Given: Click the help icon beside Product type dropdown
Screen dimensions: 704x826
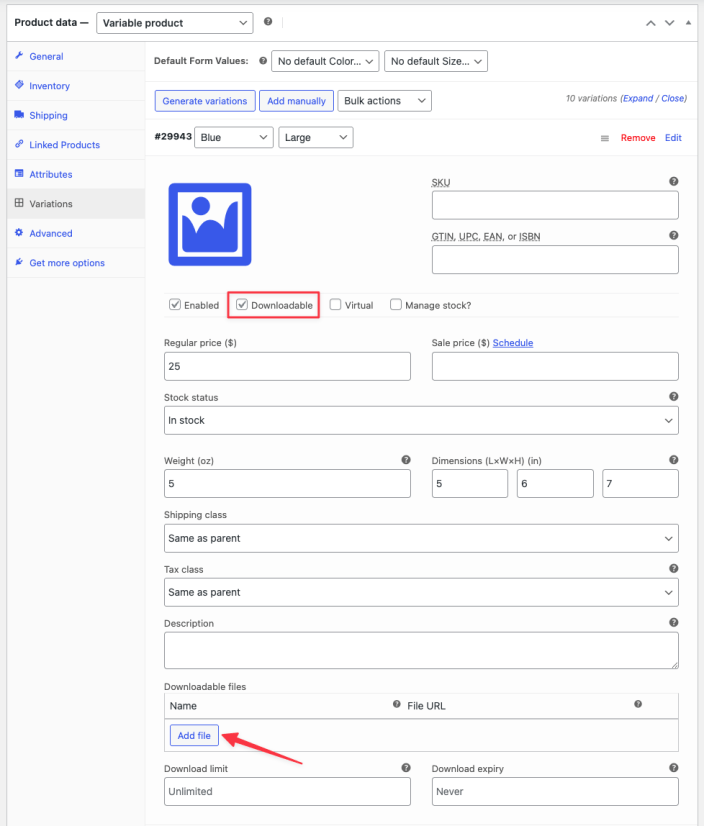Looking at the screenshot, I should point(268,21).
